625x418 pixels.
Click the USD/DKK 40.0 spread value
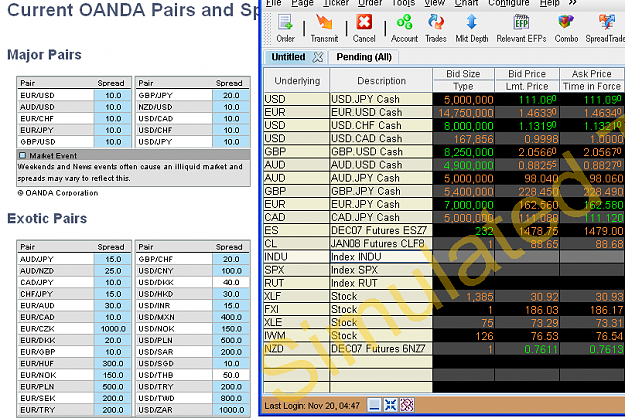tap(231, 283)
